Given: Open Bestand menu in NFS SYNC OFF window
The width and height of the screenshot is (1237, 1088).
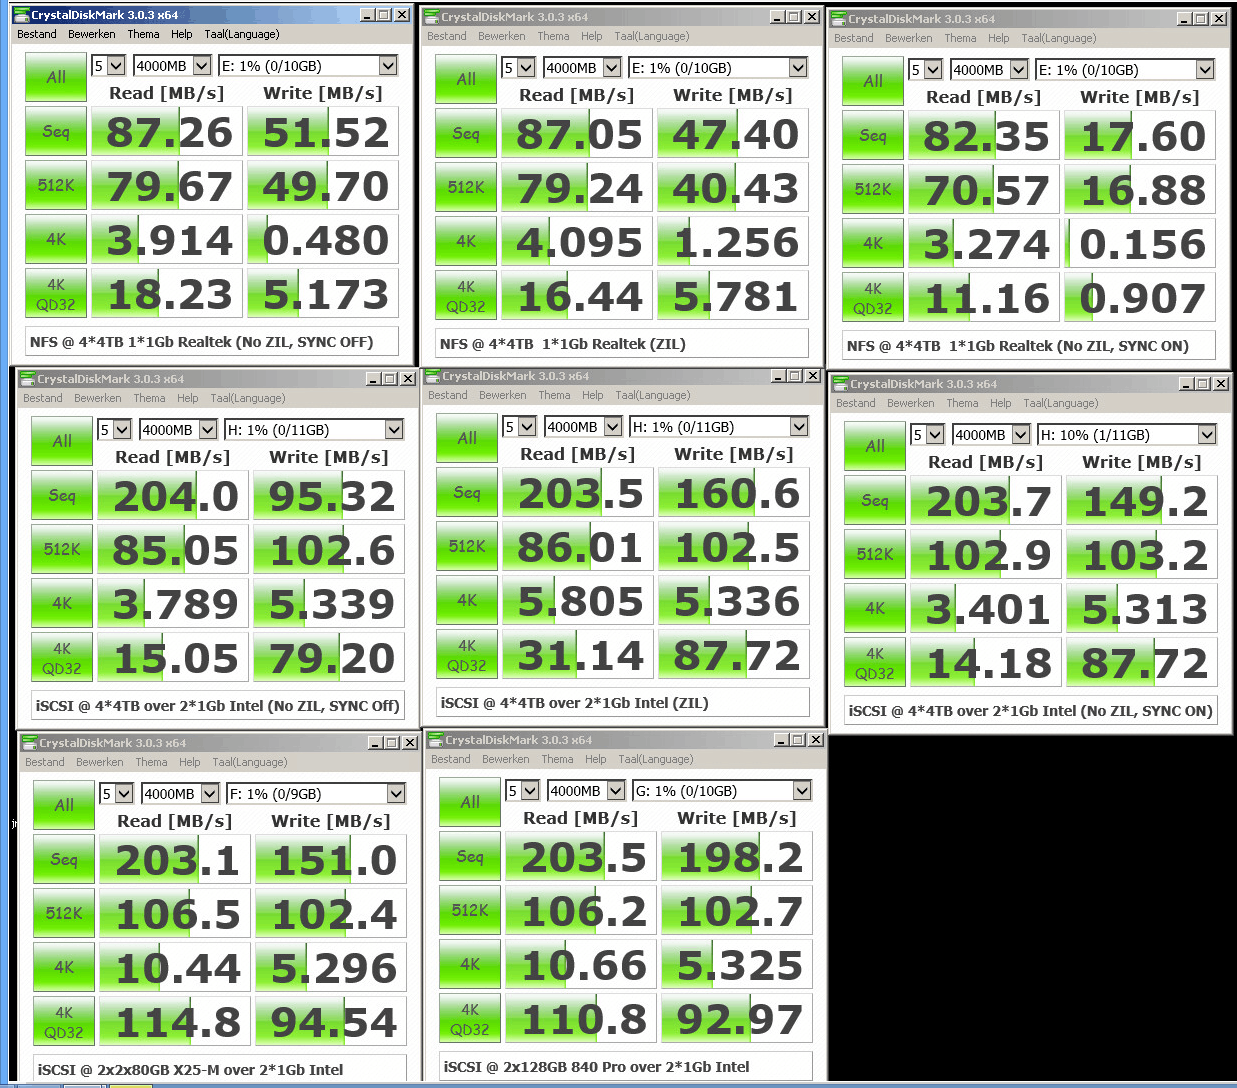Looking at the screenshot, I should click(37, 34).
